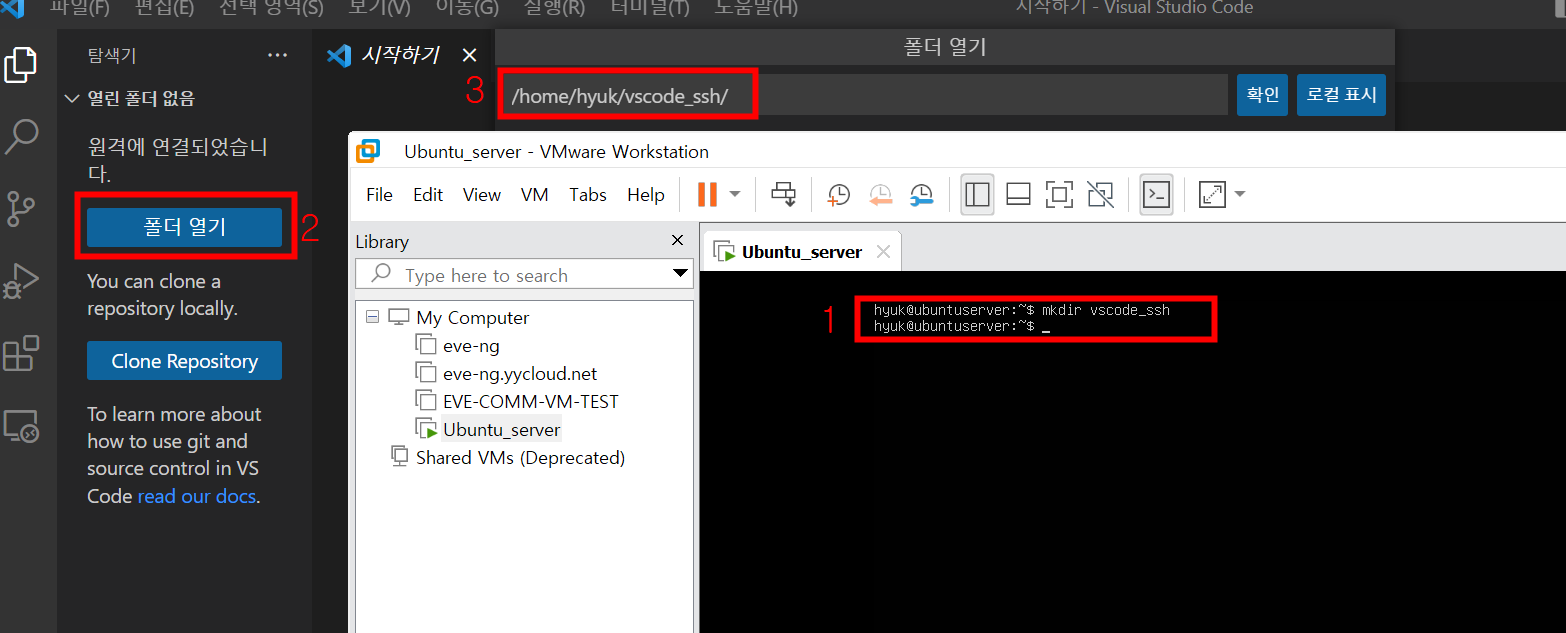Send Ctrl+Alt+Del to the VM icon

click(x=783, y=194)
